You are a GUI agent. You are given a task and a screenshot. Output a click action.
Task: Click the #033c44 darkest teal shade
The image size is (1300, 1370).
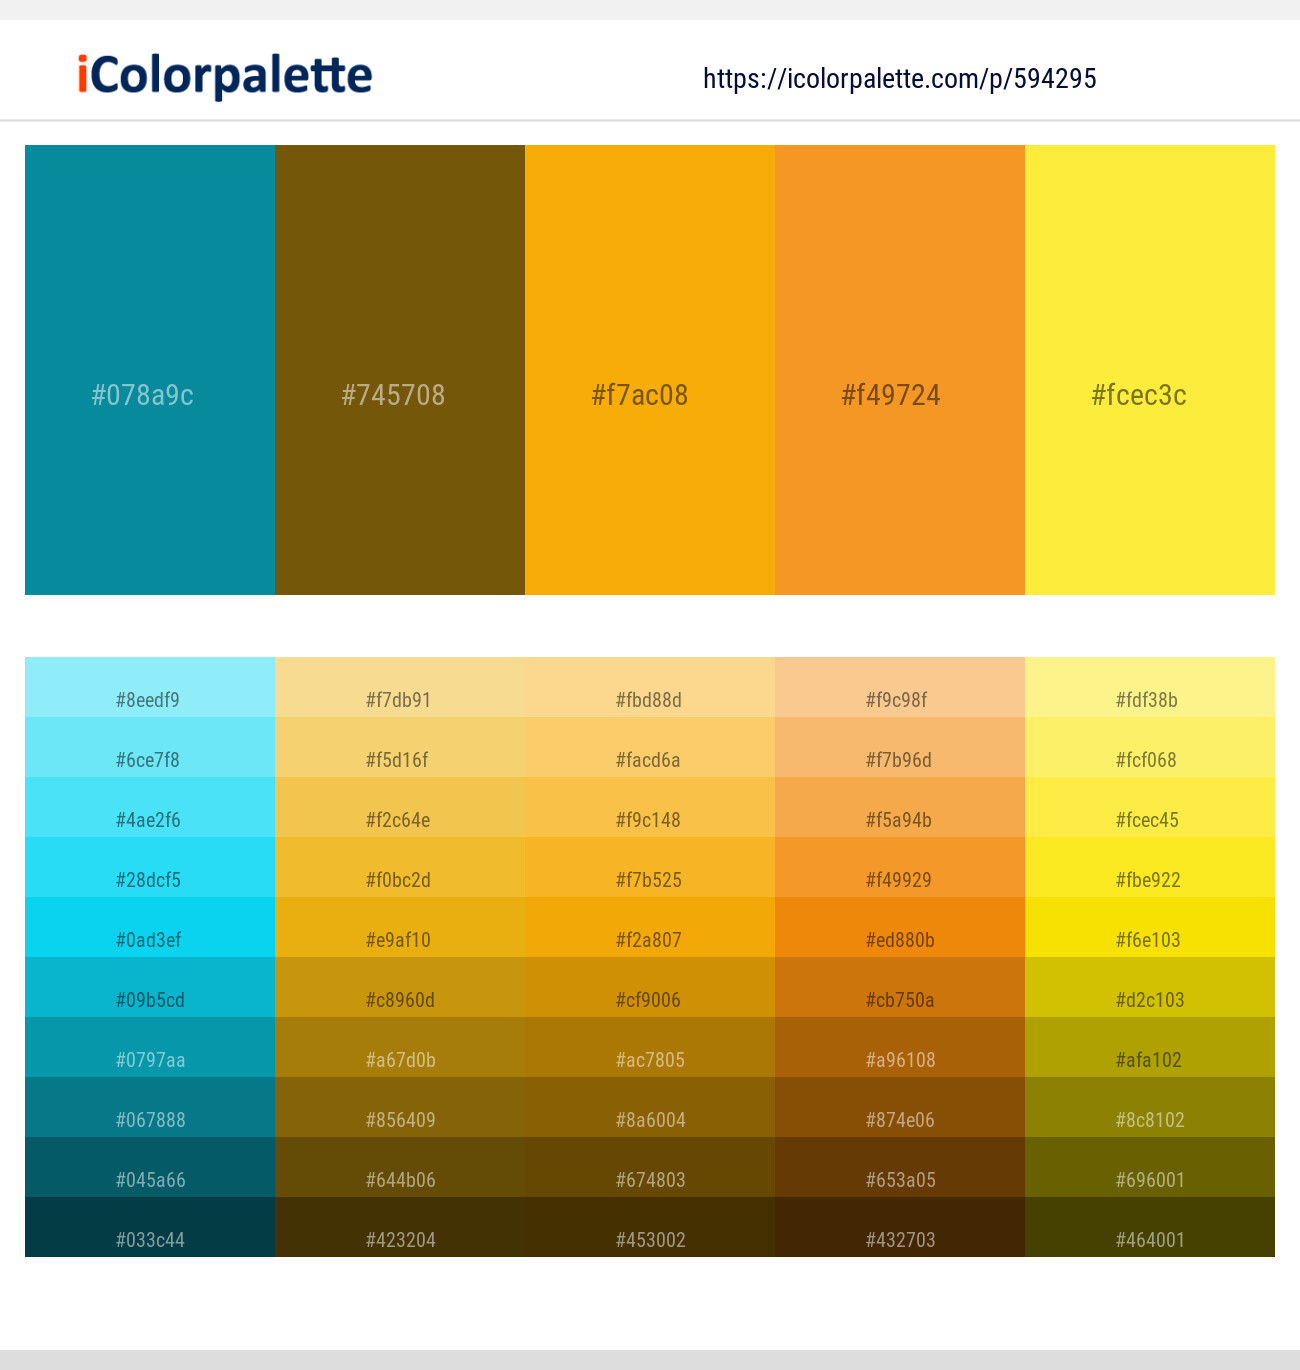(x=150, y=1239)
